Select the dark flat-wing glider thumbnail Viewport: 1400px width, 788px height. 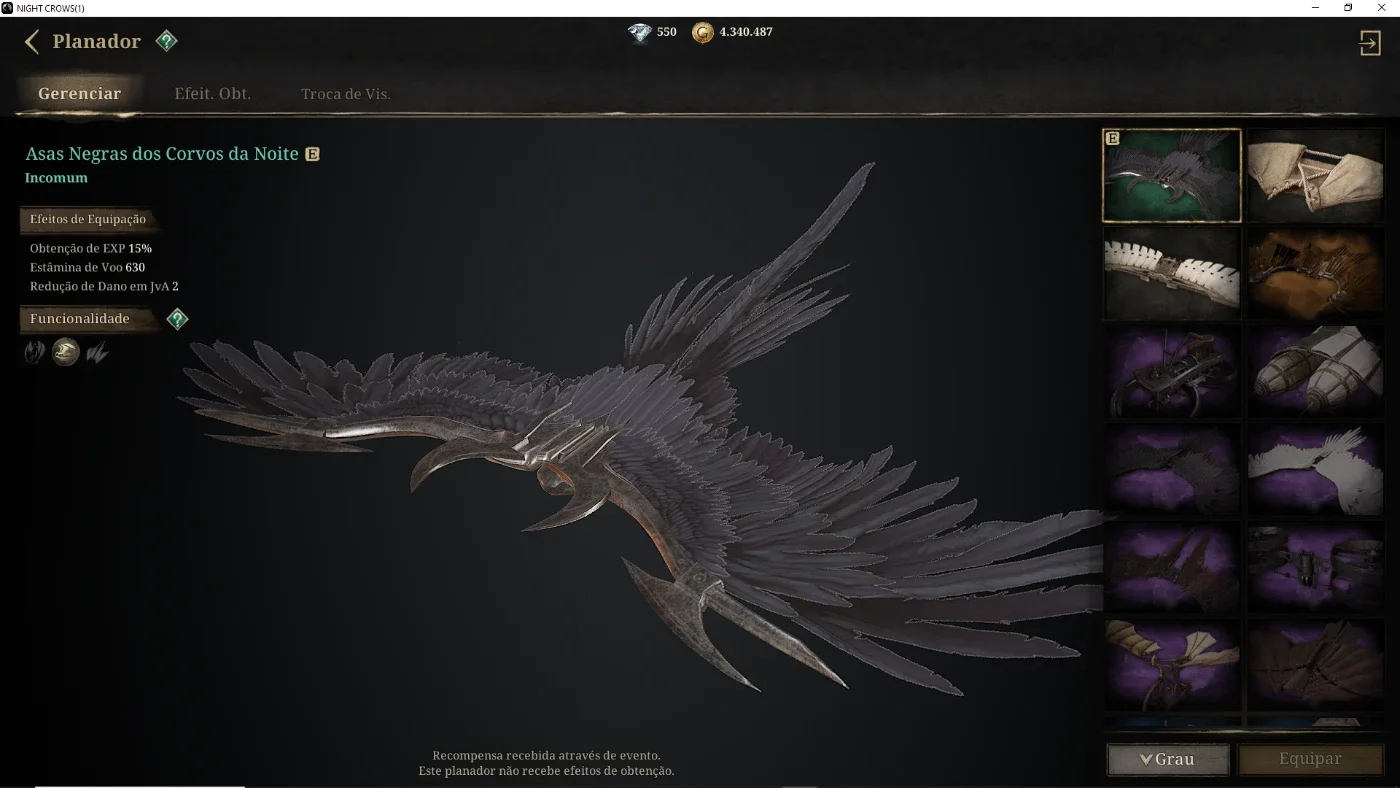1315,567
